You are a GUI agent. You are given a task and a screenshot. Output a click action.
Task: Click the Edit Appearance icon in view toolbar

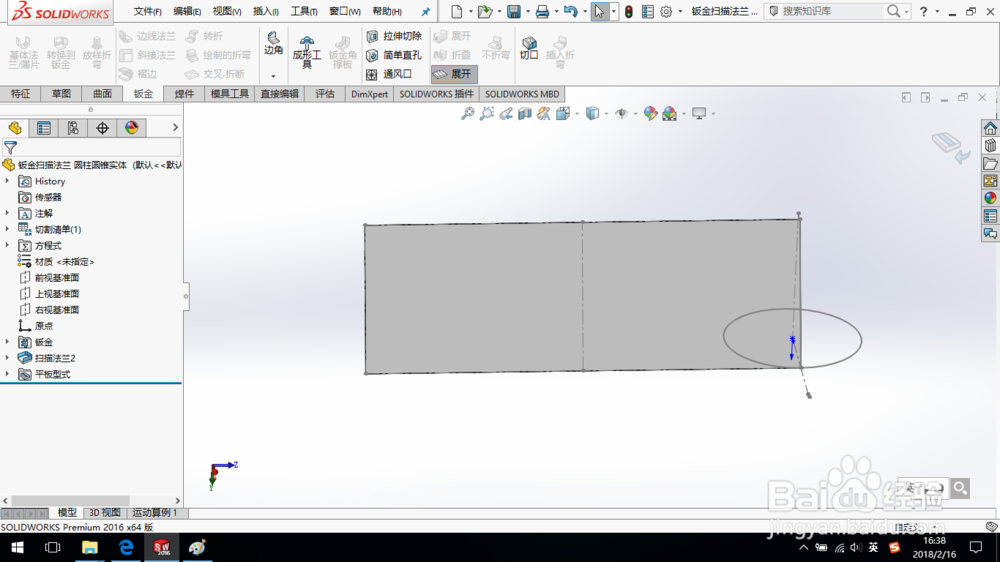[x=650, y=114]
